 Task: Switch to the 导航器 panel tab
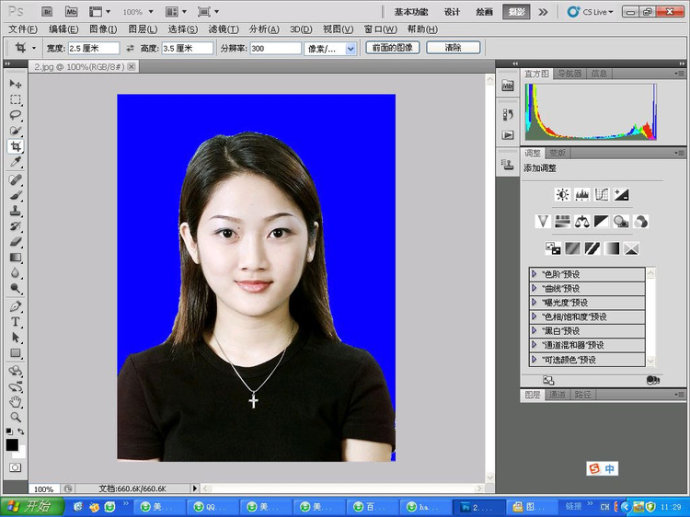(x=569, y=74)
